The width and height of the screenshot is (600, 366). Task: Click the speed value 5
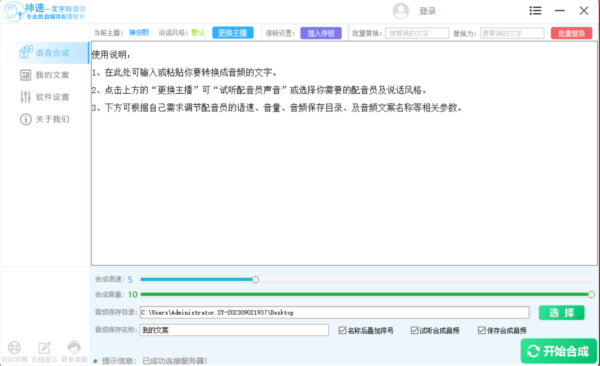[130, 279]
